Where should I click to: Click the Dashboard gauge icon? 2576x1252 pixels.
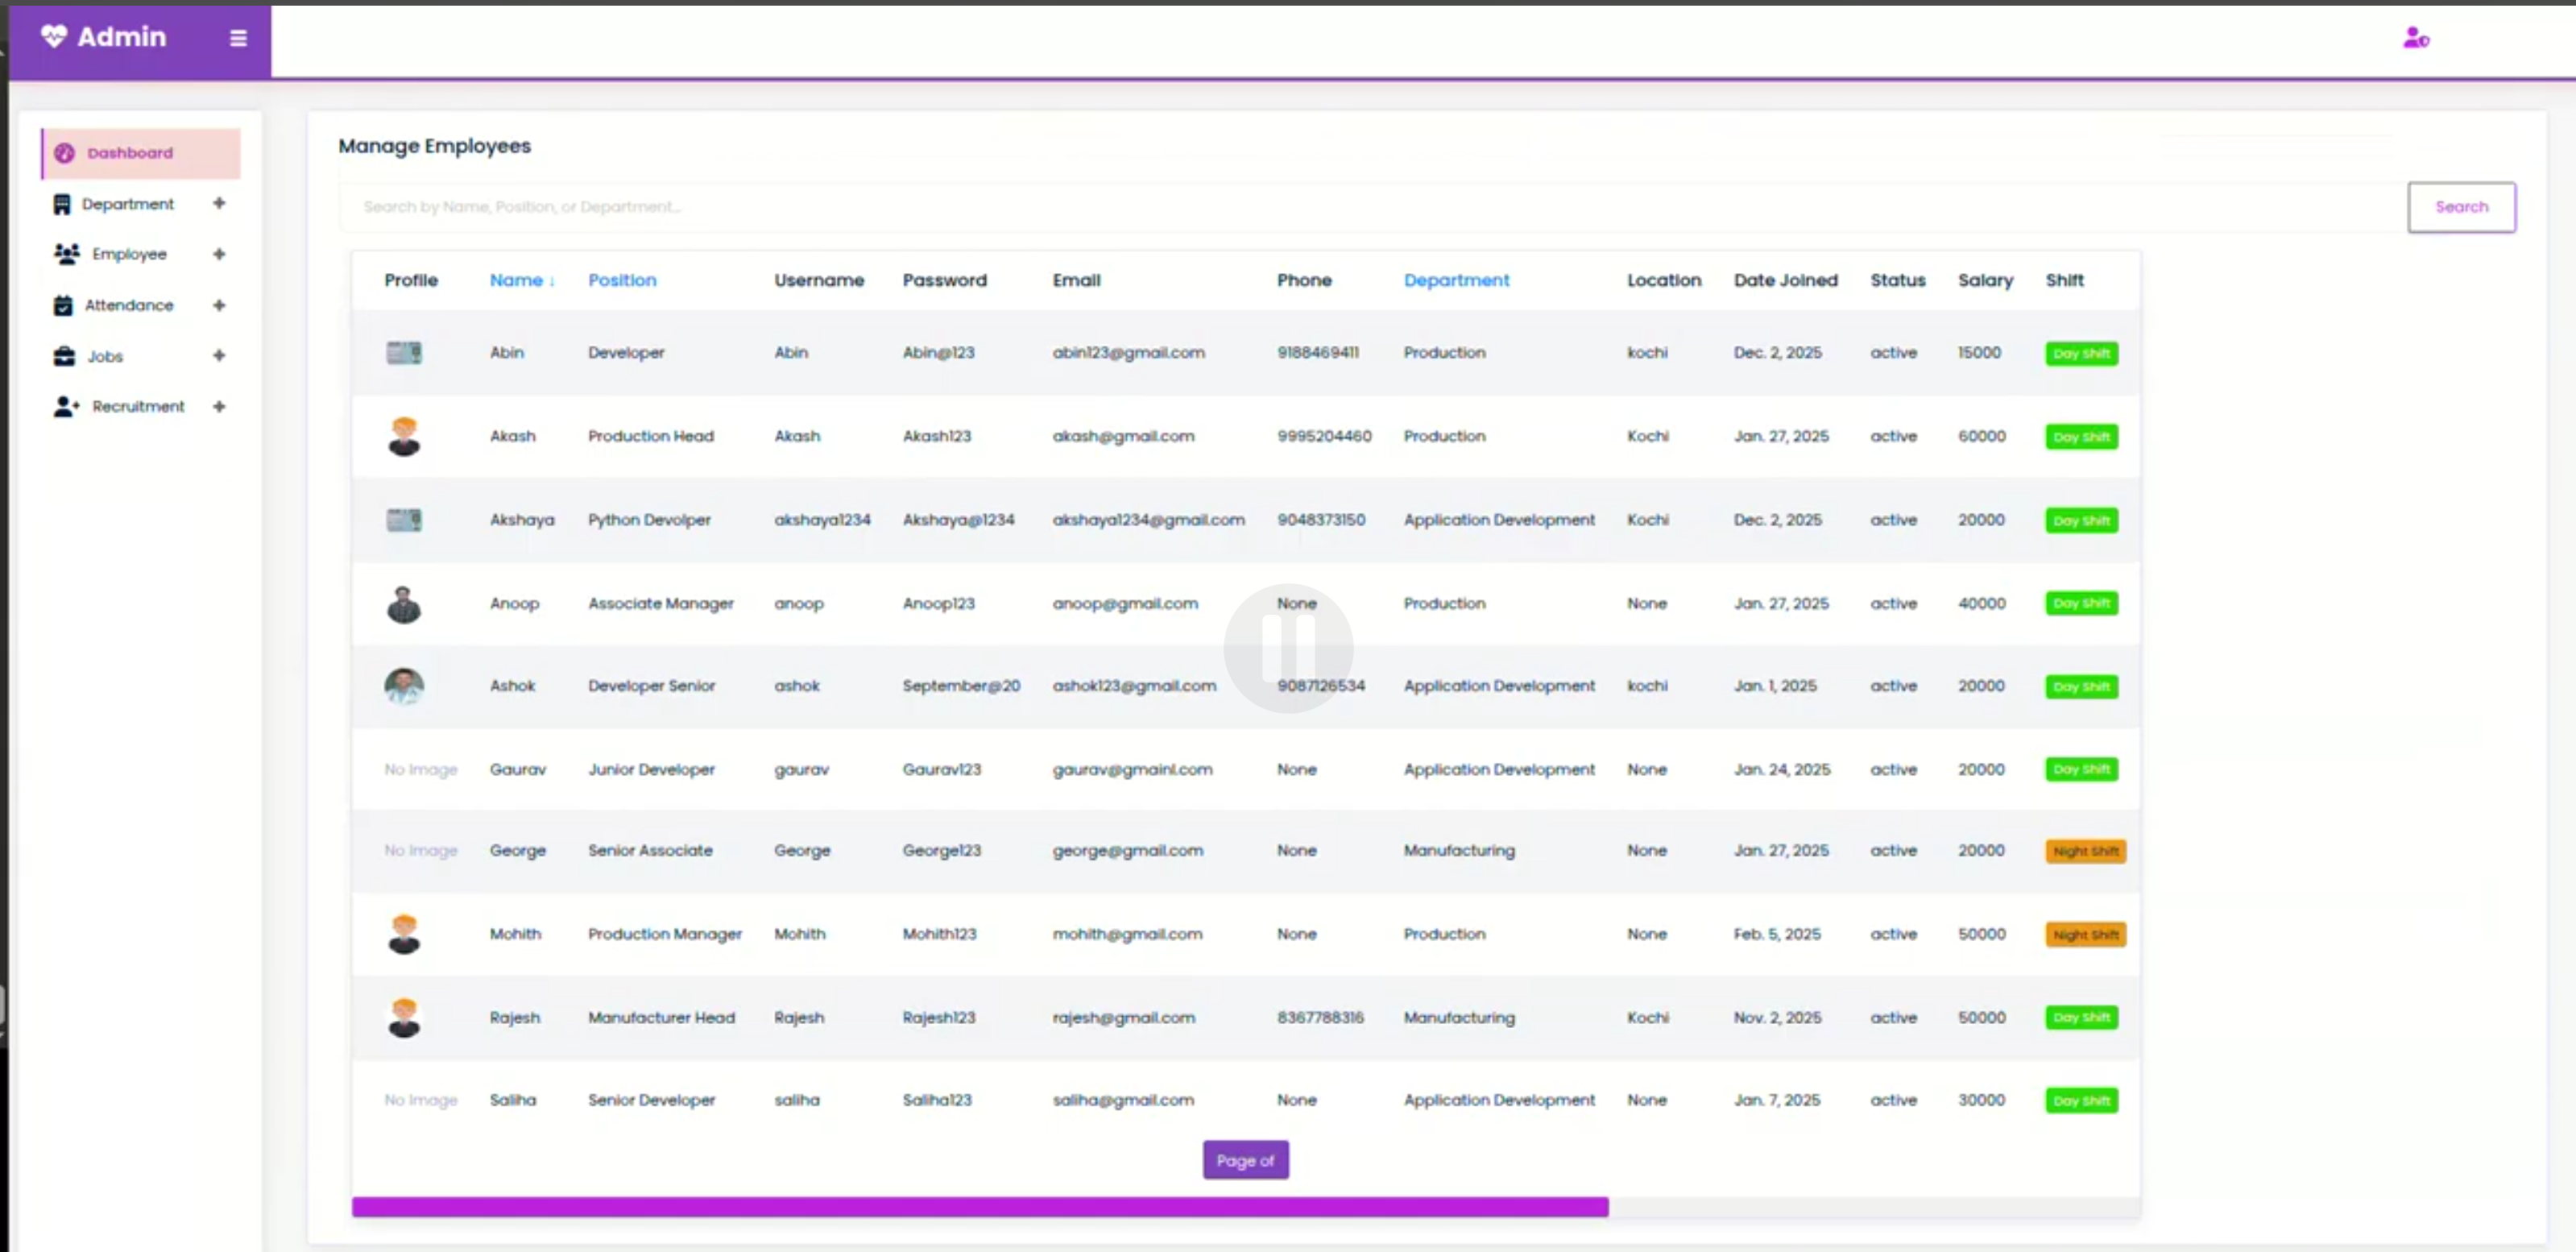(65, 153)
